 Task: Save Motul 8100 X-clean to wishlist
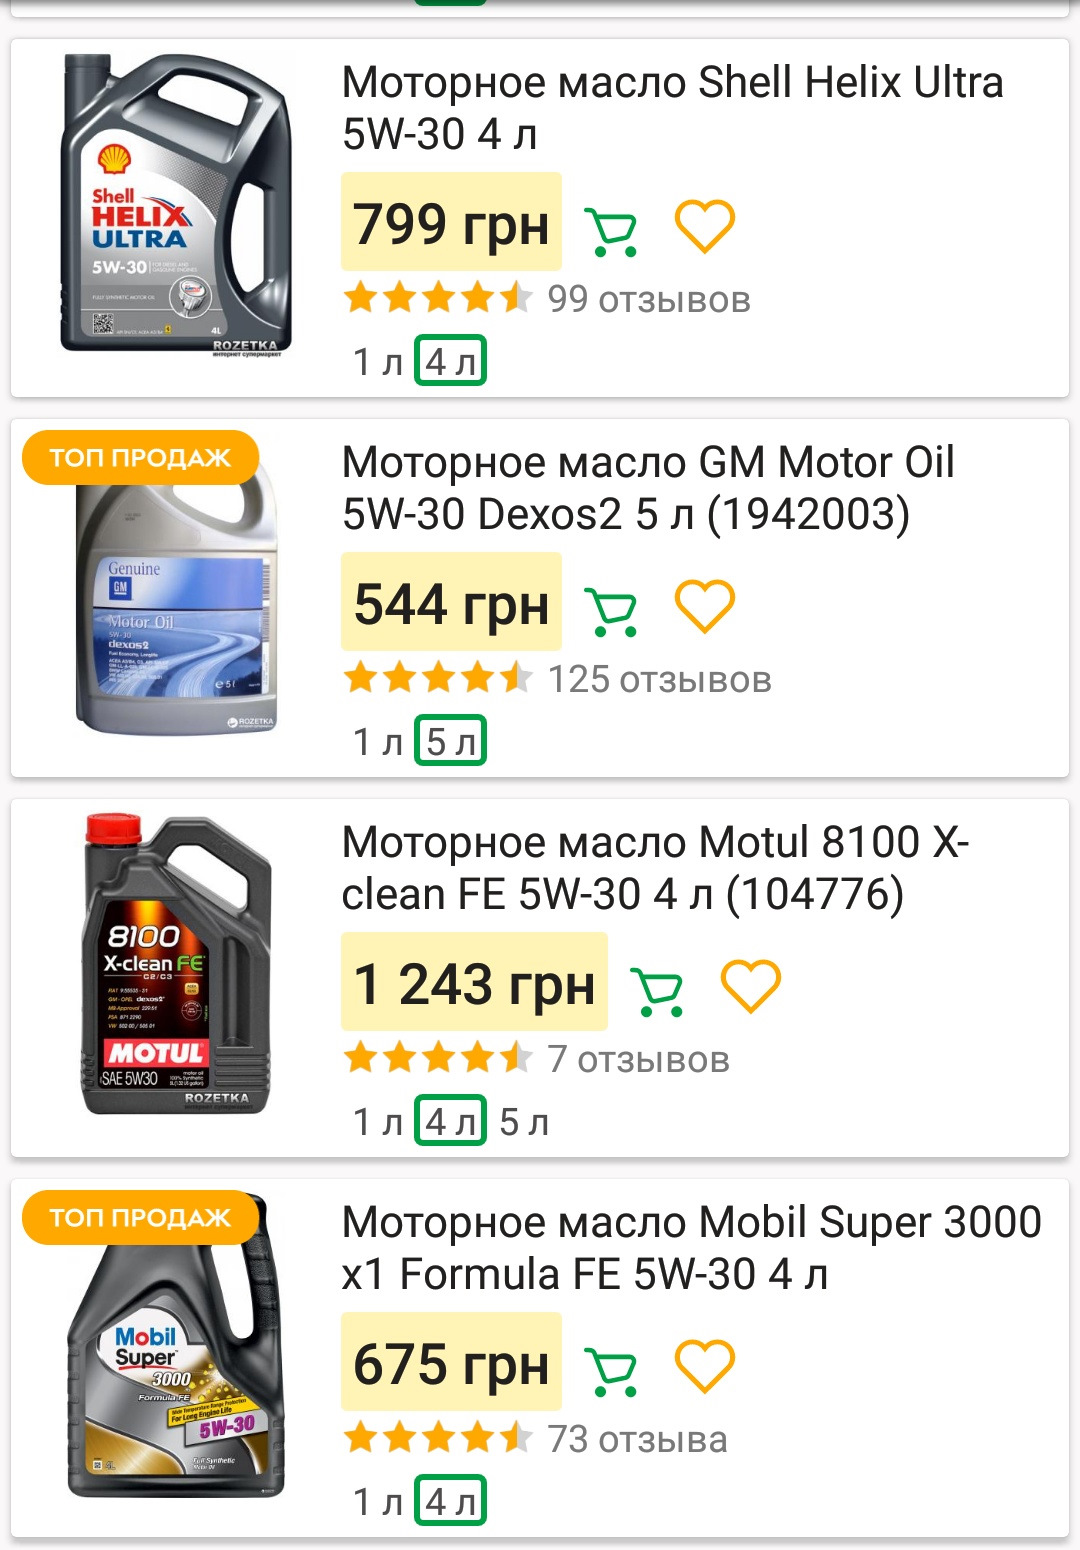[751, 985]
